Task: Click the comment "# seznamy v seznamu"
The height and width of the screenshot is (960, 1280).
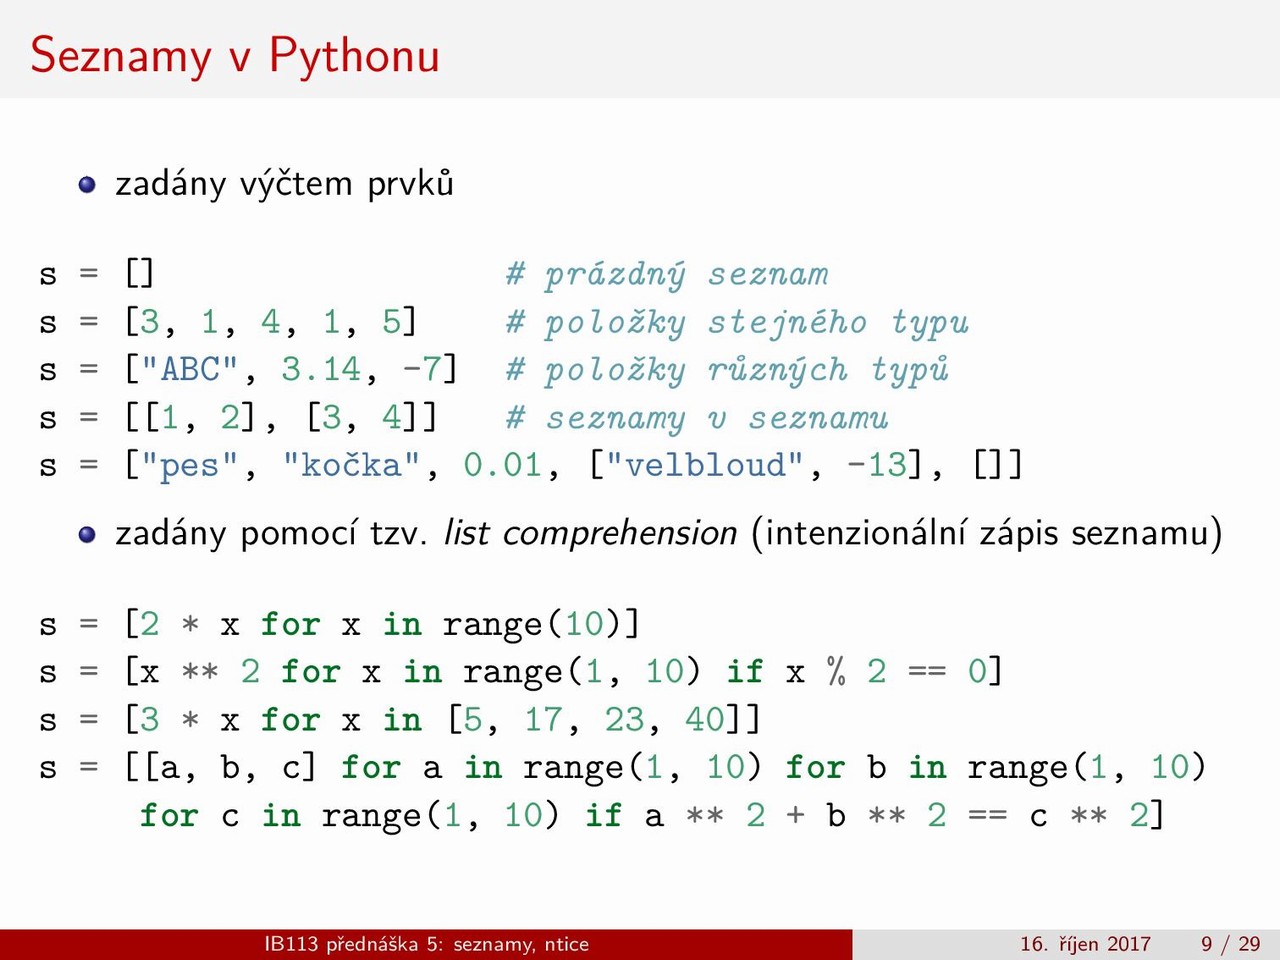Action: pyautogui.click(x=697, y=418)
